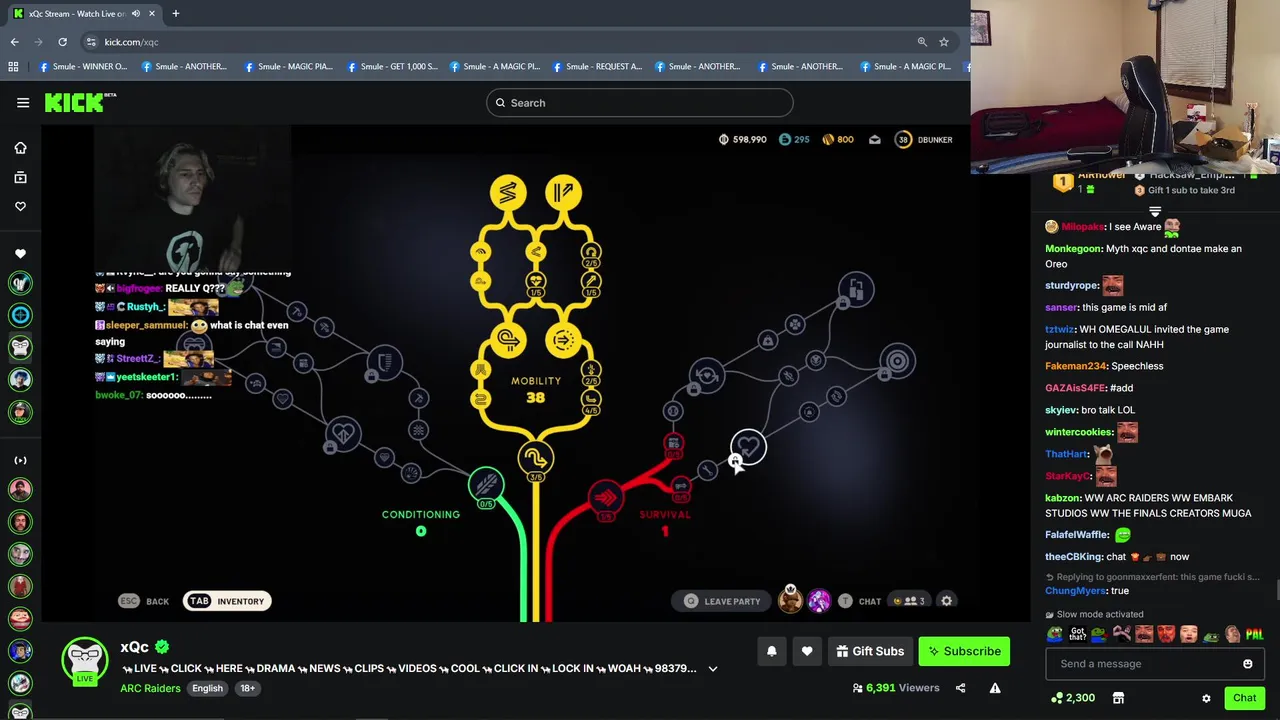Screen dimensions: 1280x720
Task: Select the top-left yellow Mobility skill
Action: click(x=508, y=192)
